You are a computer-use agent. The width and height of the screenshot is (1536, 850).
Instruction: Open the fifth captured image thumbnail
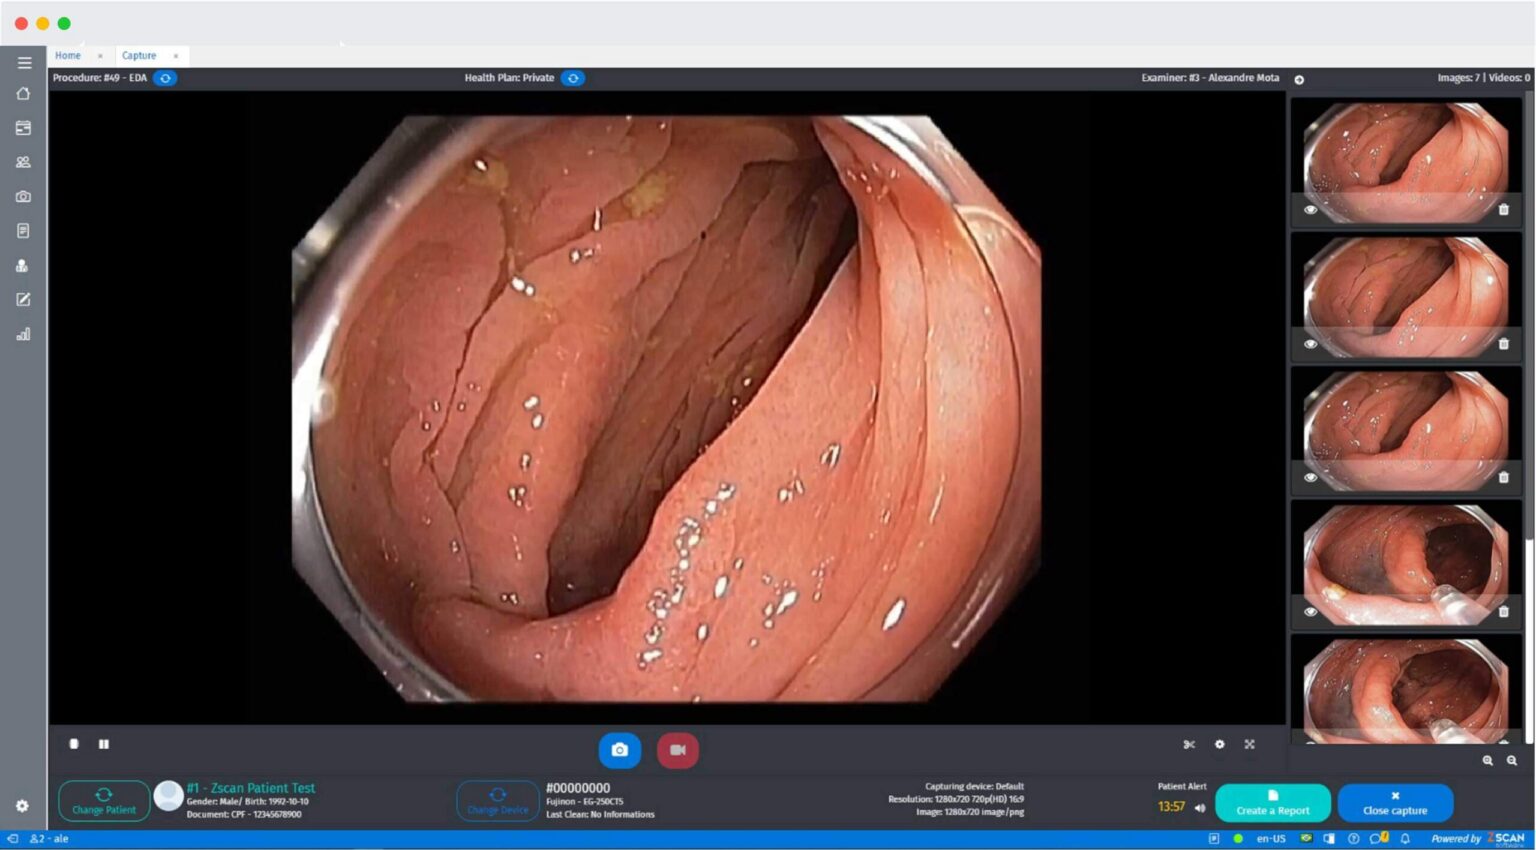coord(1404,690)
